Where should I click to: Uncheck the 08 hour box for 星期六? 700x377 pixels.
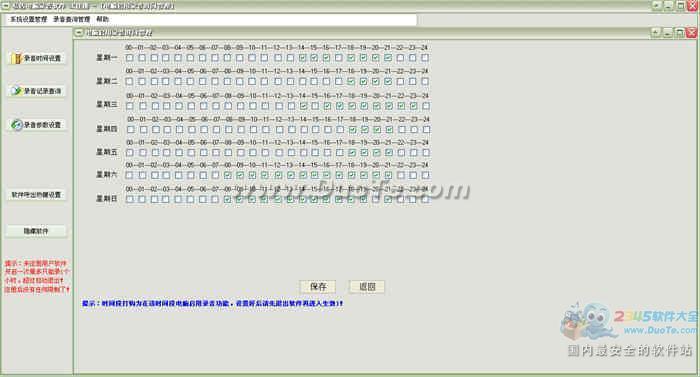(x=228, y=176)
